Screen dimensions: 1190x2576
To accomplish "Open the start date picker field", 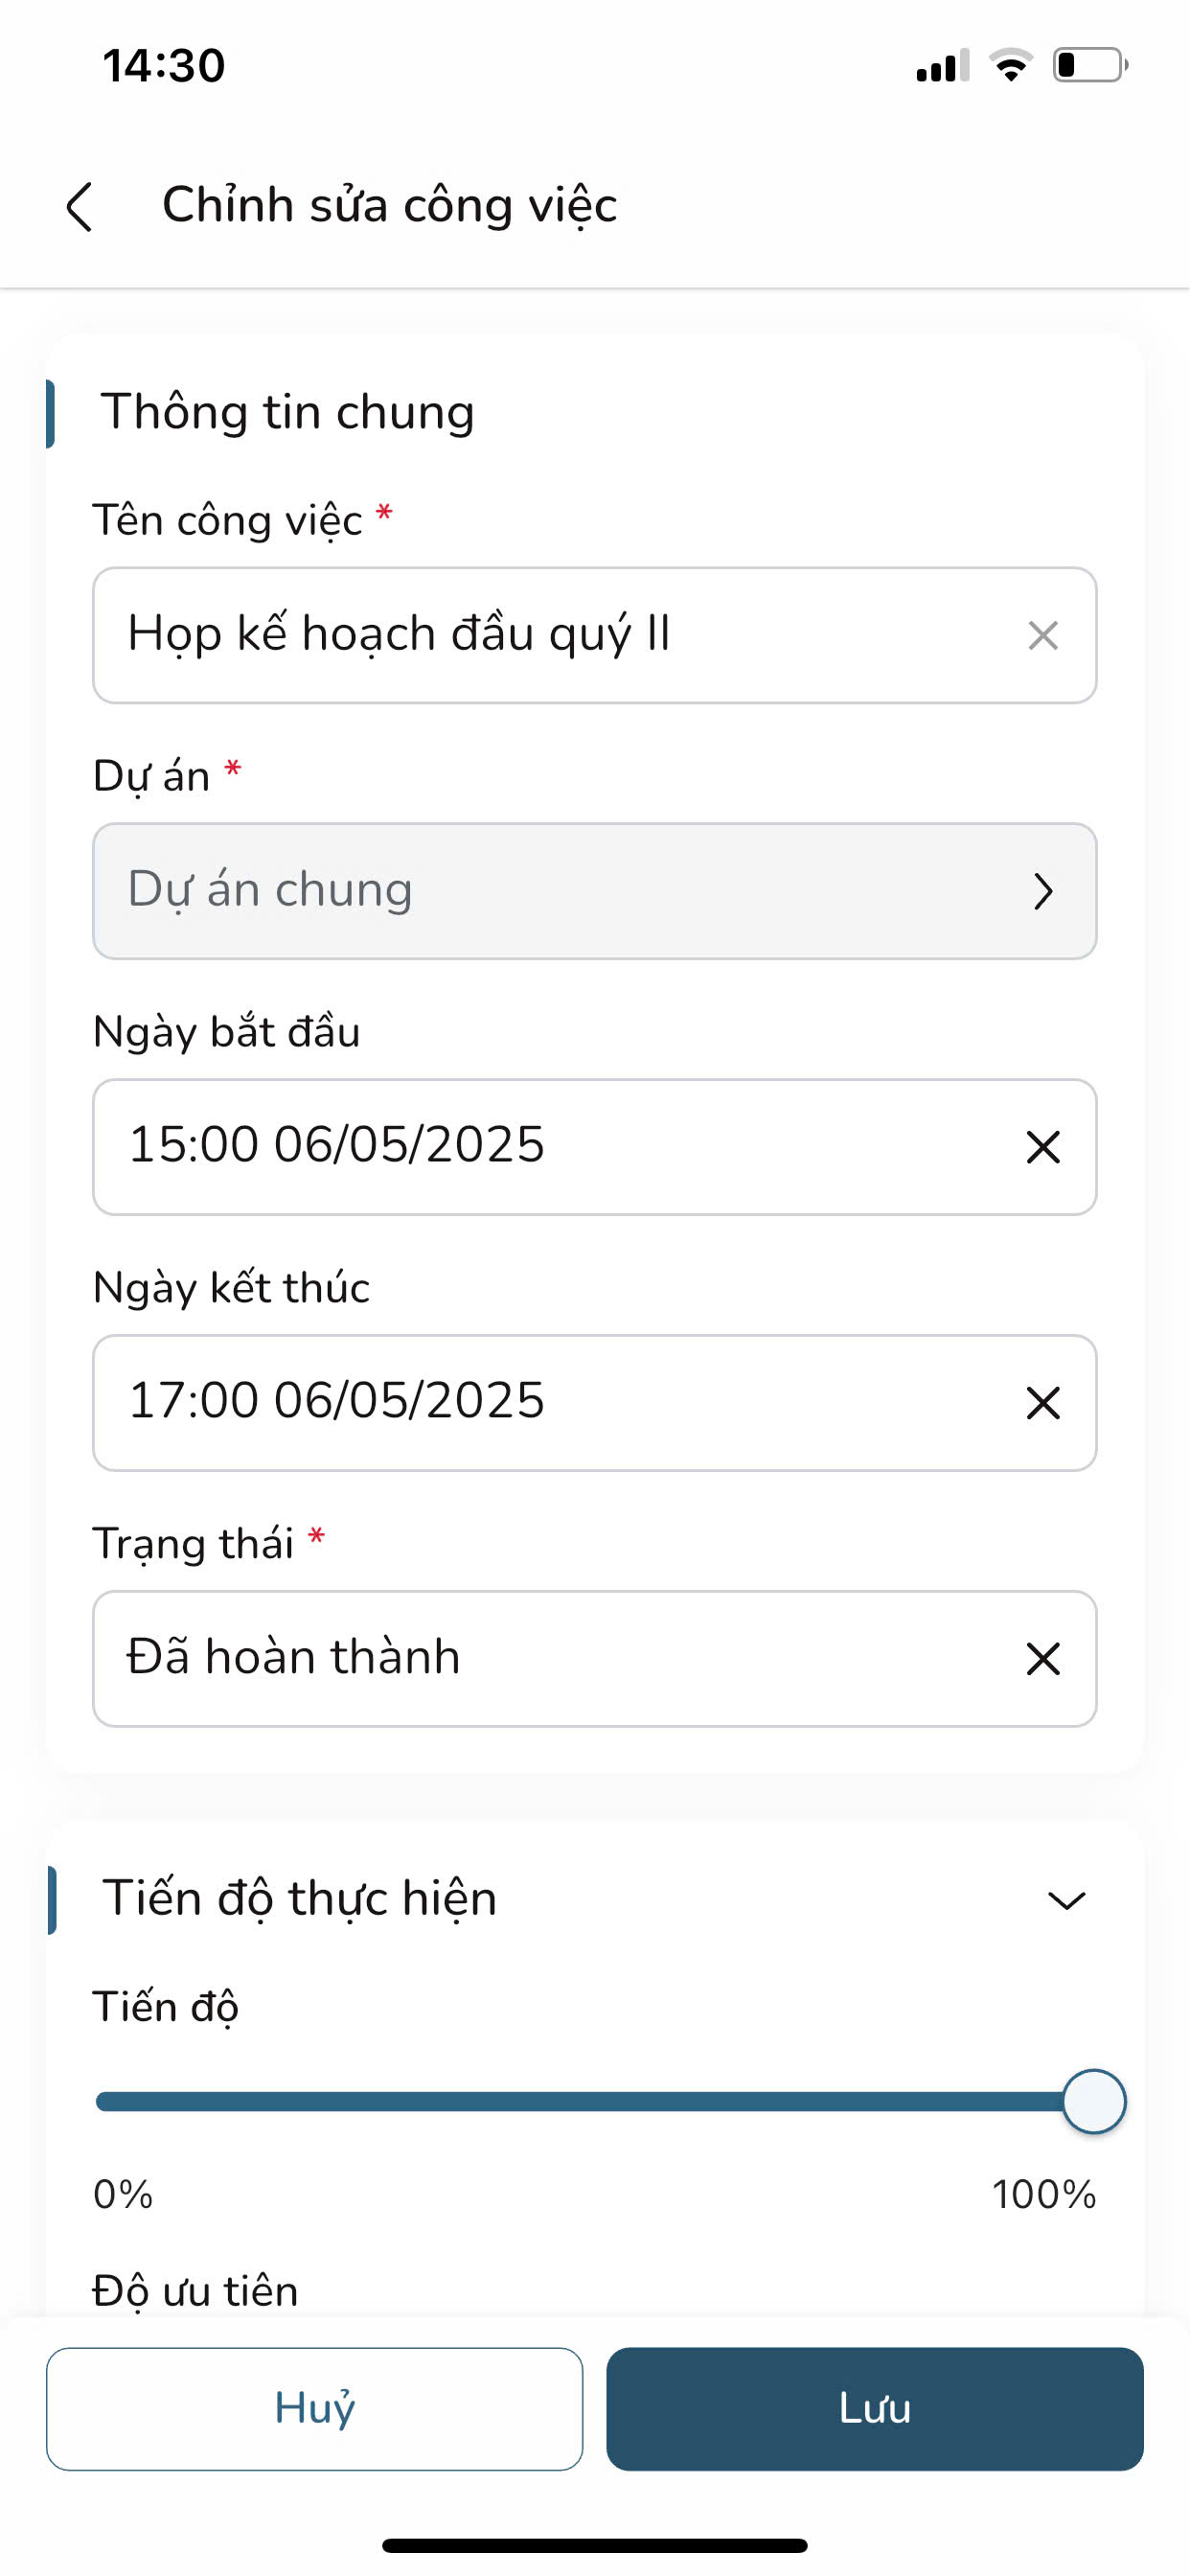I will [540, 1147].
